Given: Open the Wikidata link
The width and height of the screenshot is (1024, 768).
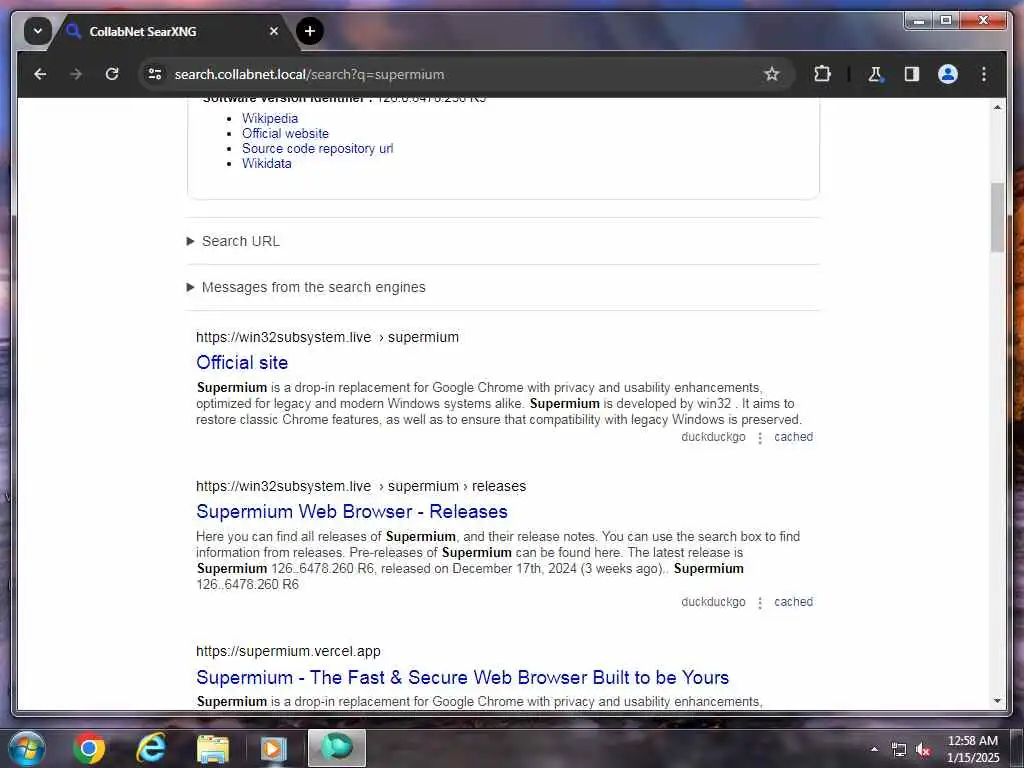Looking at the screenshot, I should [266, 163].
